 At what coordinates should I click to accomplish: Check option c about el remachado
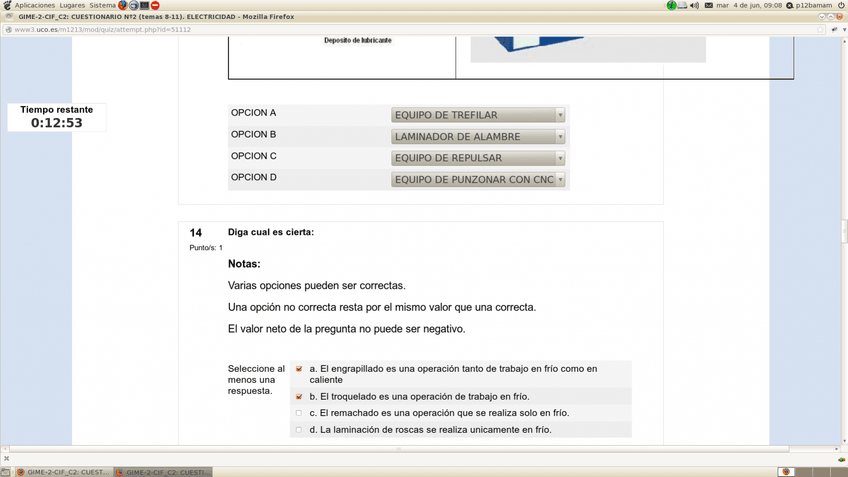click(299, 413)
